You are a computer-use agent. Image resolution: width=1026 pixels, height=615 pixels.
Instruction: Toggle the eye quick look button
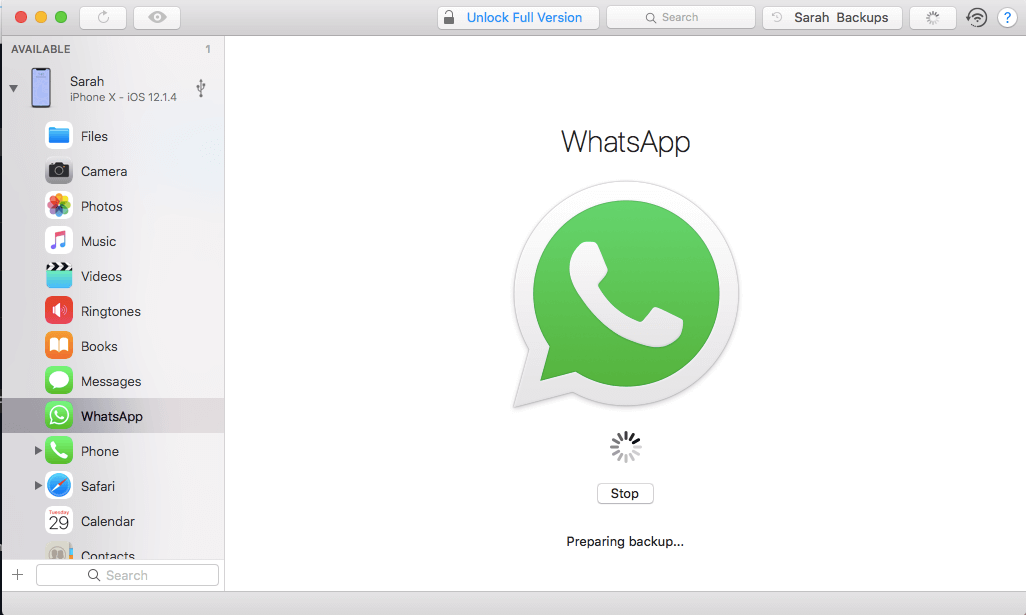(x=157, y=18)
